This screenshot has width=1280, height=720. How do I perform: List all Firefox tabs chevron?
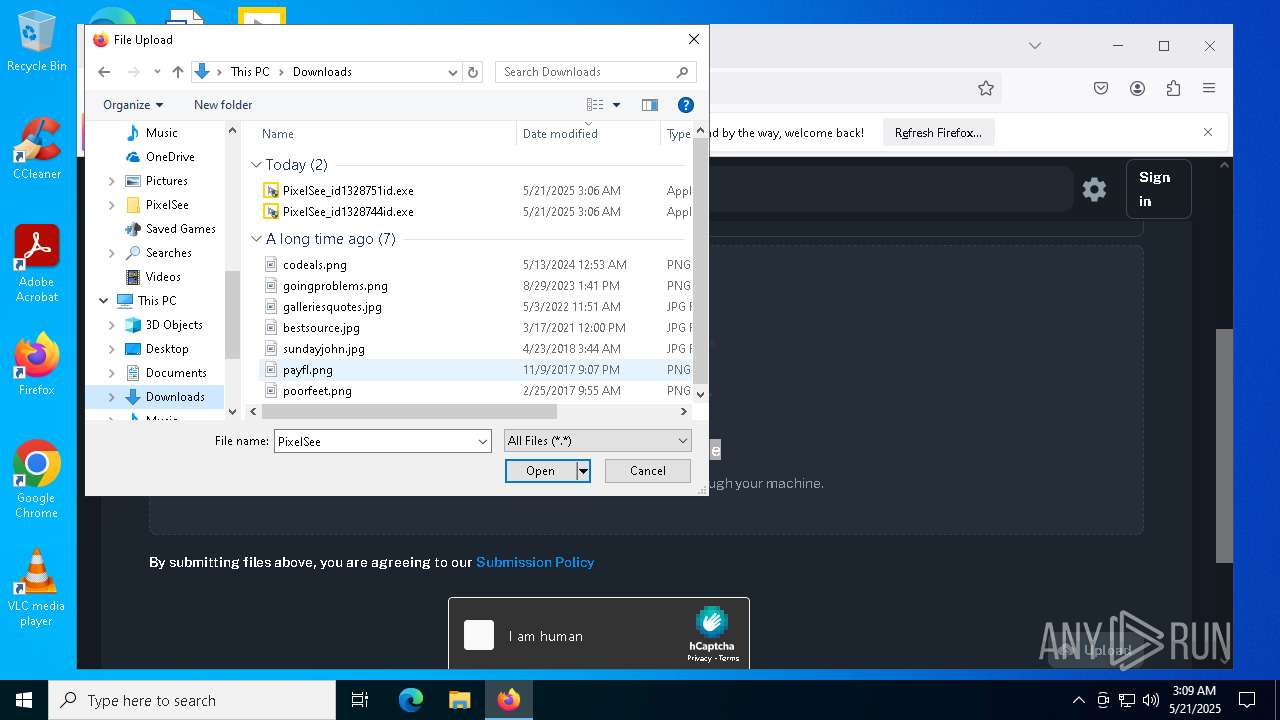1035,46
